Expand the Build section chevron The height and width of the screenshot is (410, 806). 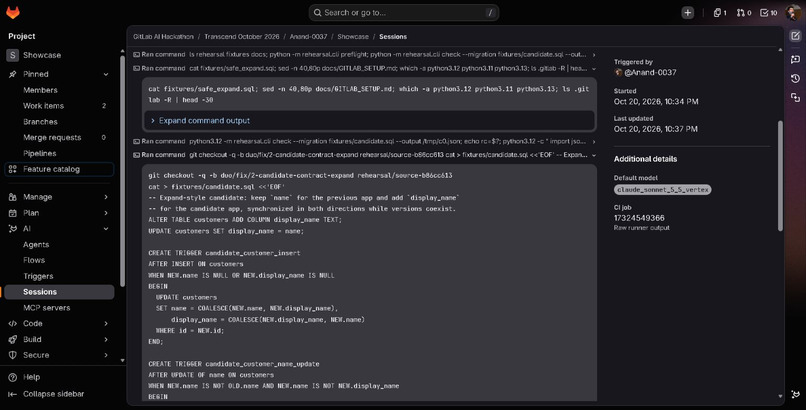pyautogui.click(x=106, y=339)
